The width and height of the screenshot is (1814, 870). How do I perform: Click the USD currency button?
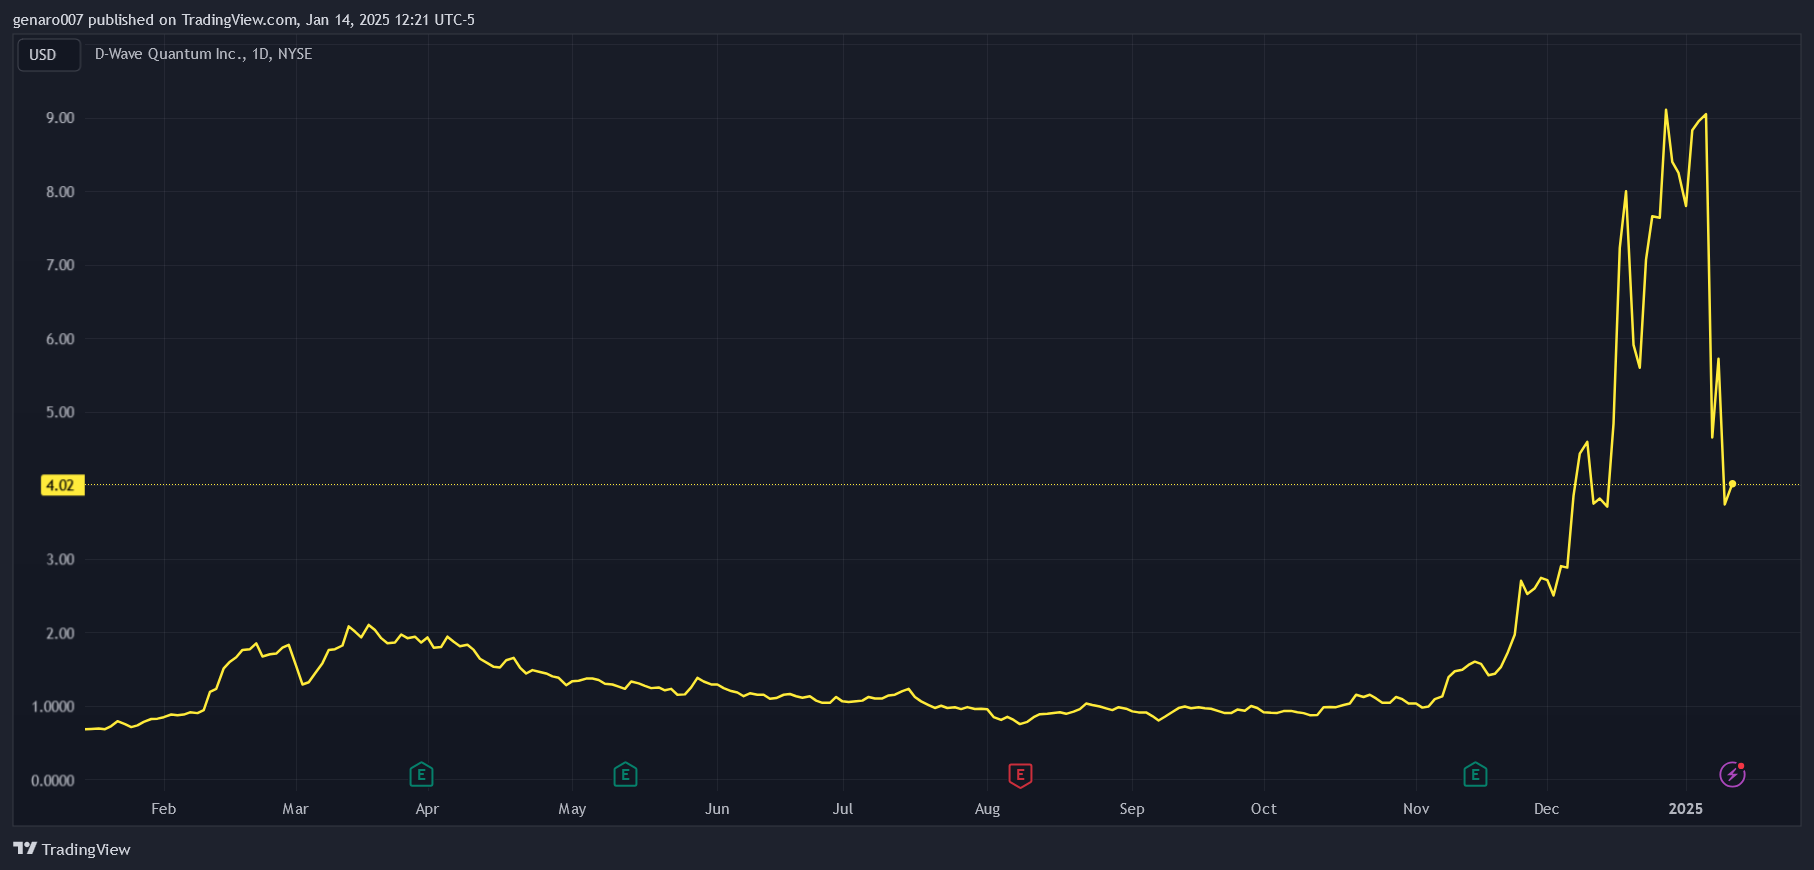coord(49,55)
